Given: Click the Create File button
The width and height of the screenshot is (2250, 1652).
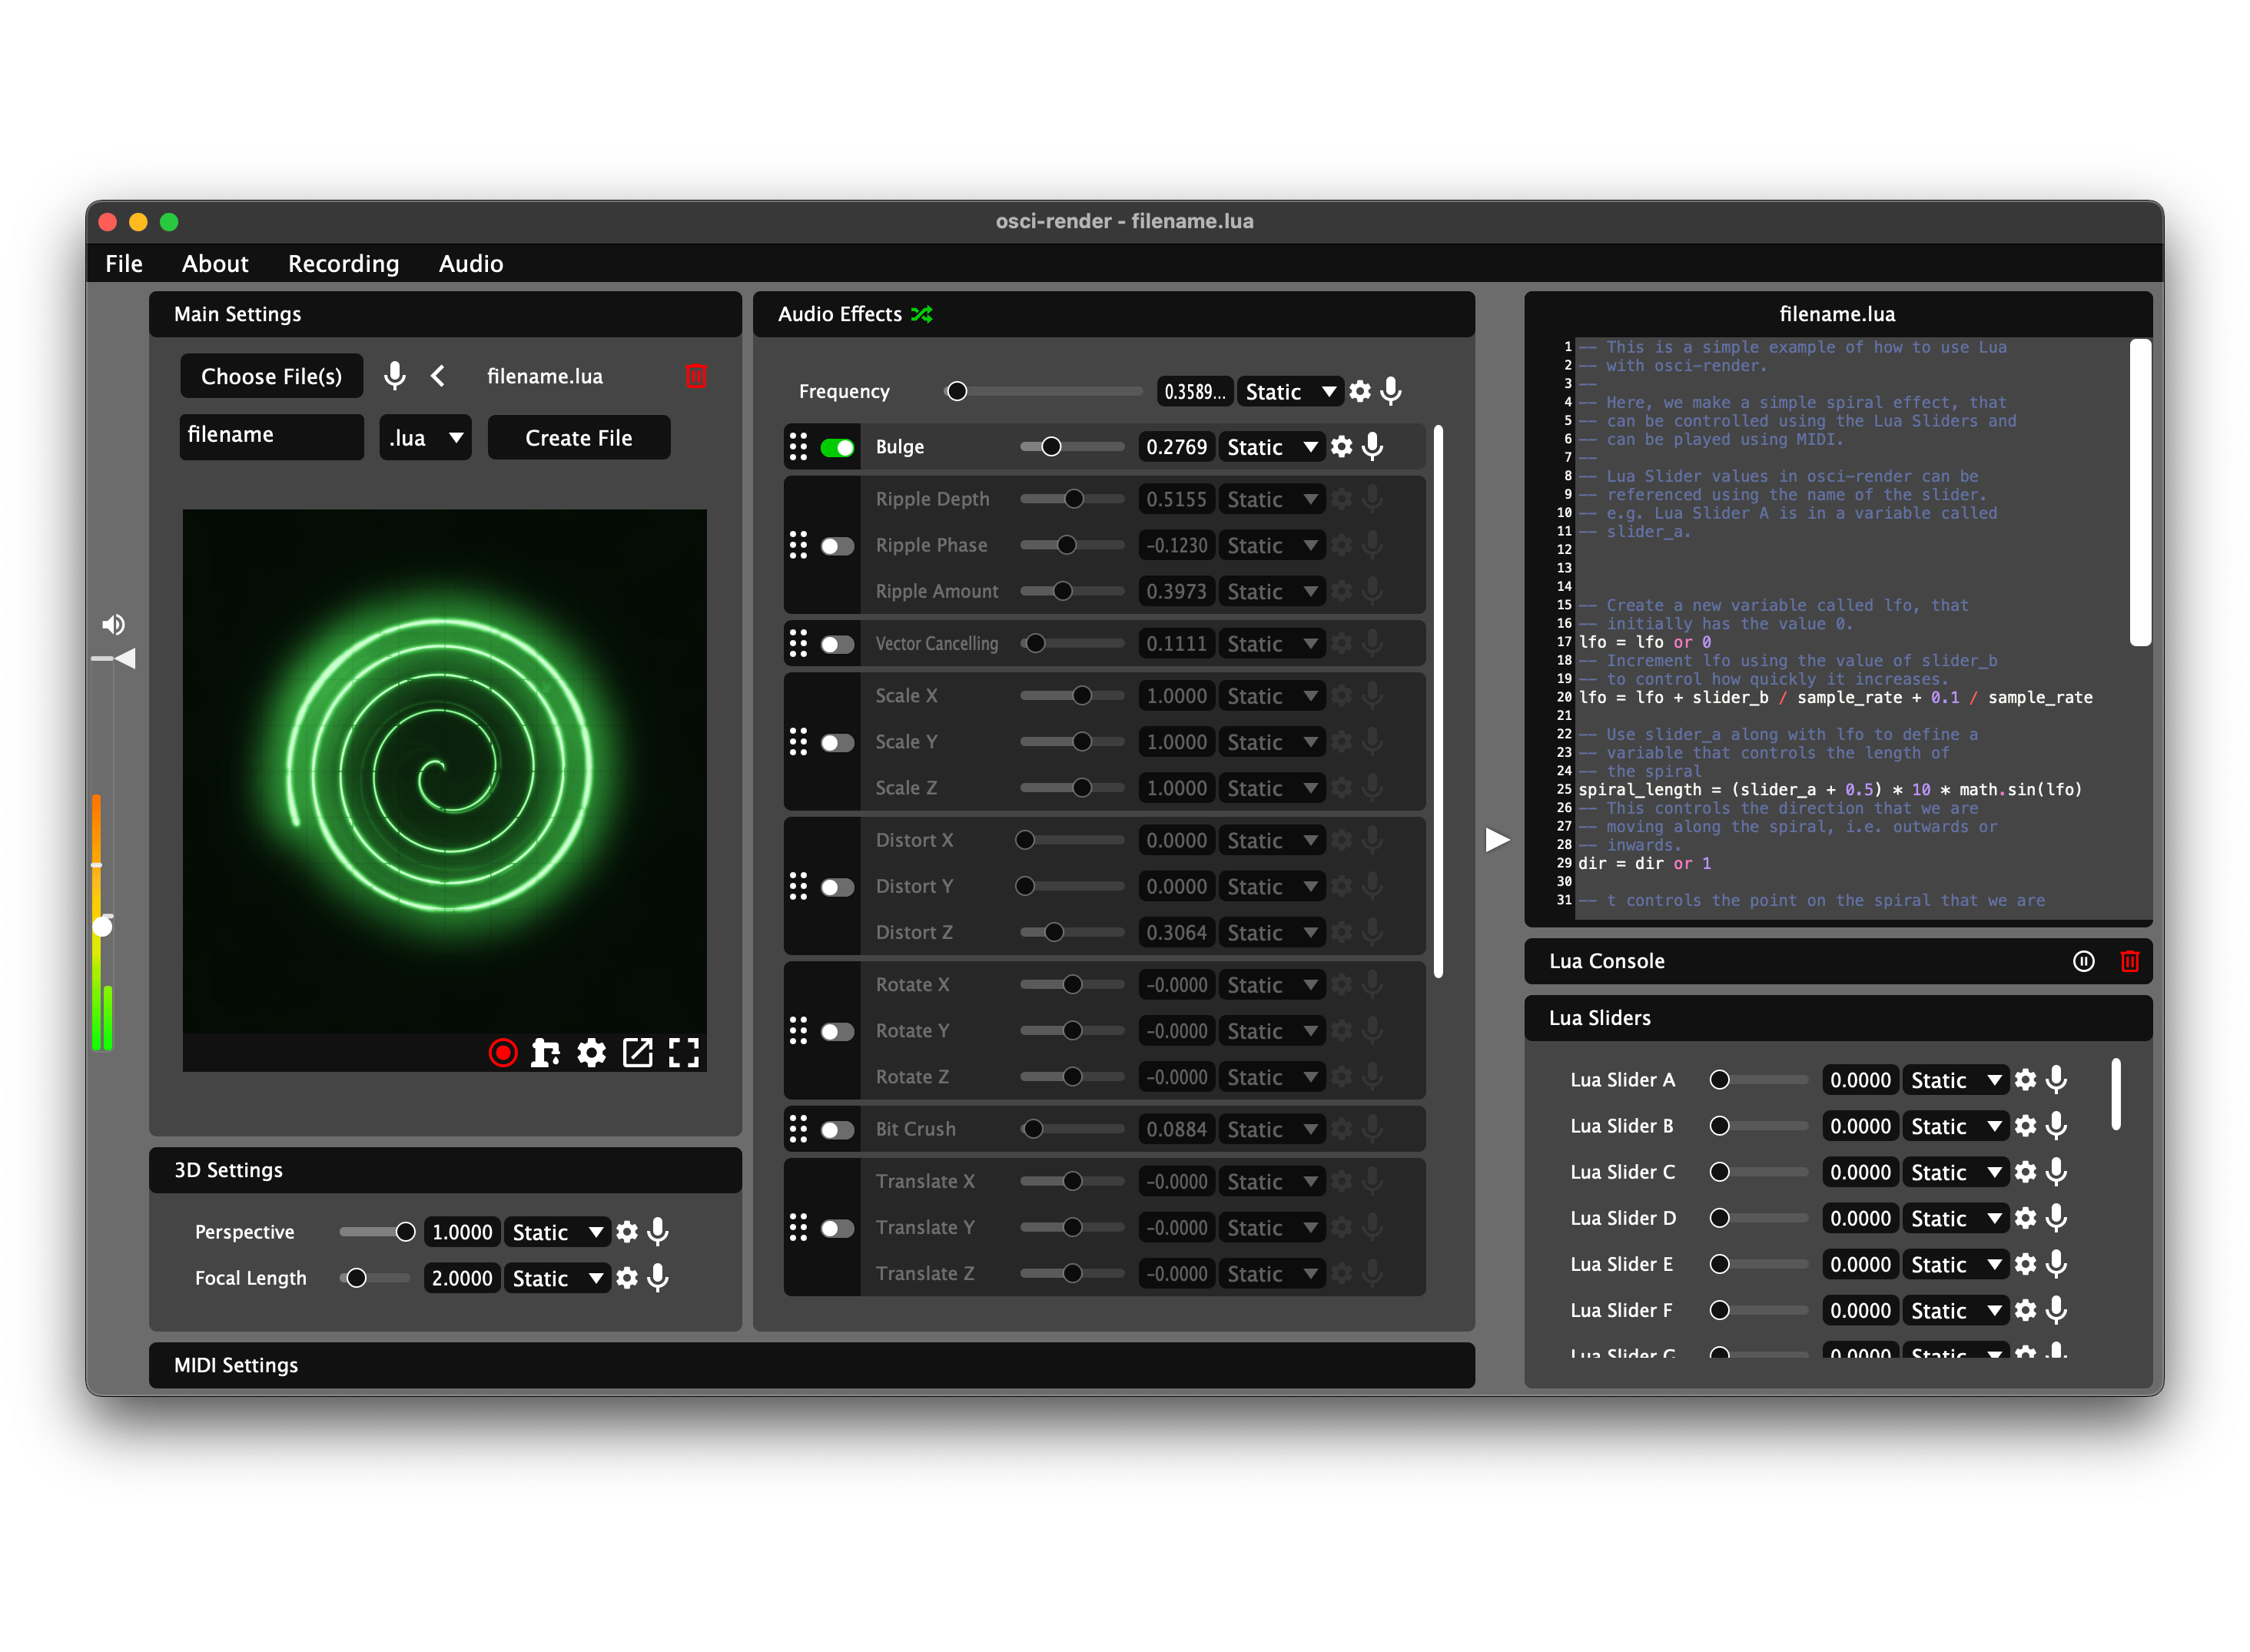Looking at the screenshot, I should click(x=578, y=438).
